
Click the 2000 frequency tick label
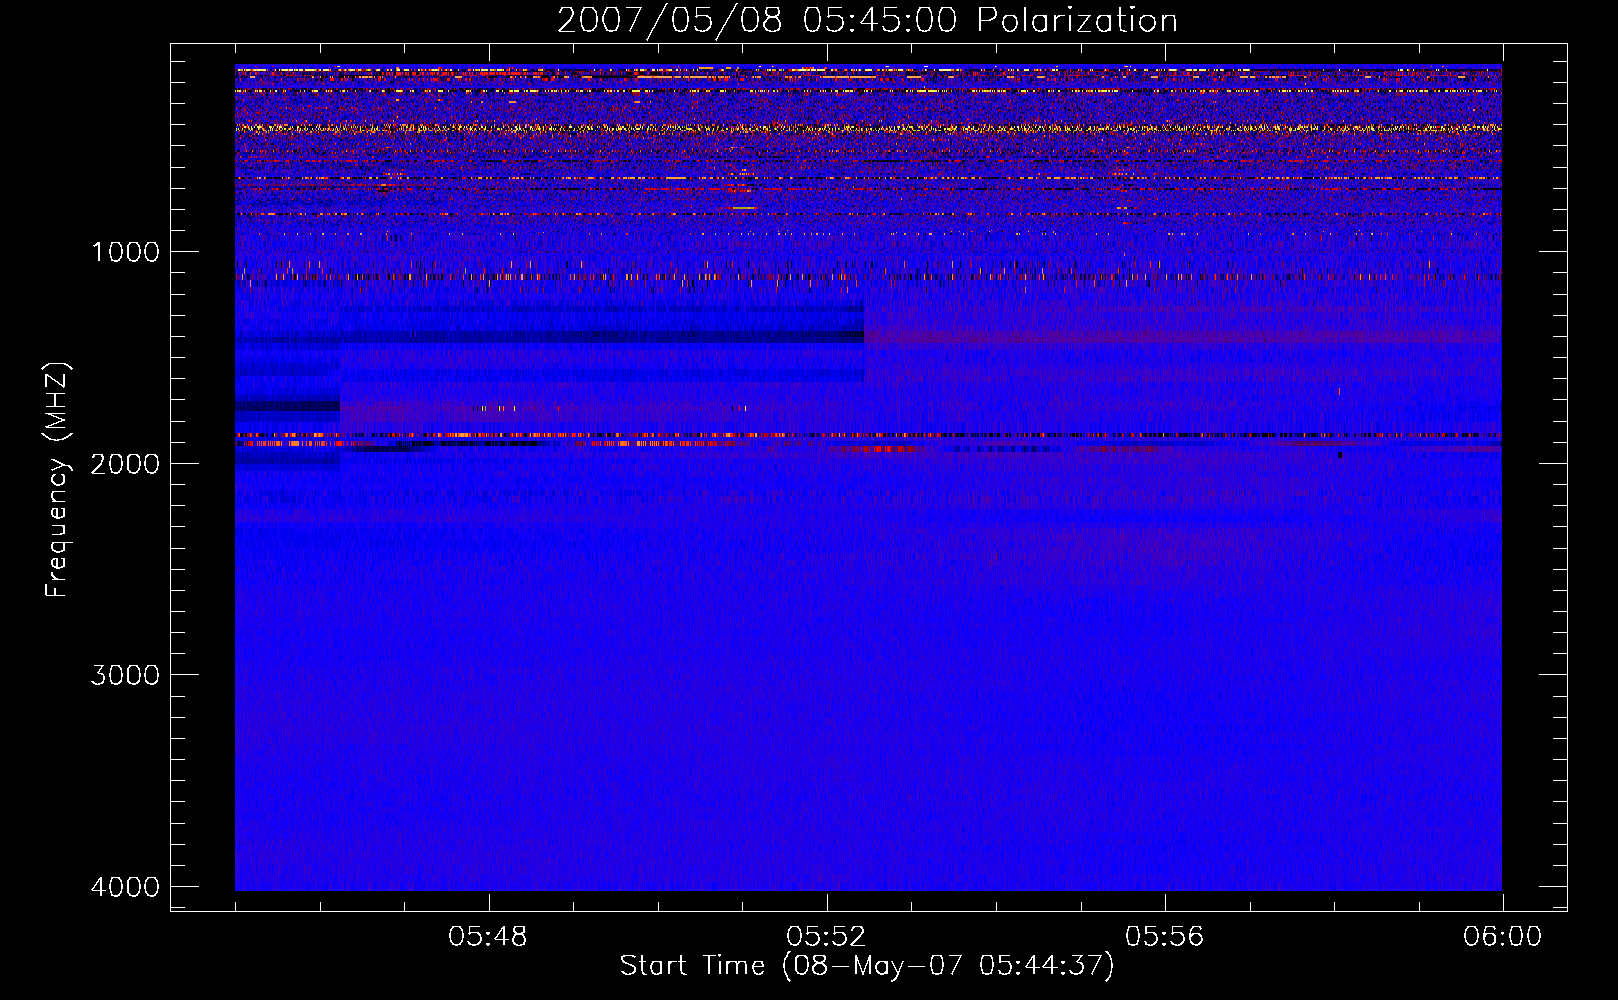[x=125, y=463]
